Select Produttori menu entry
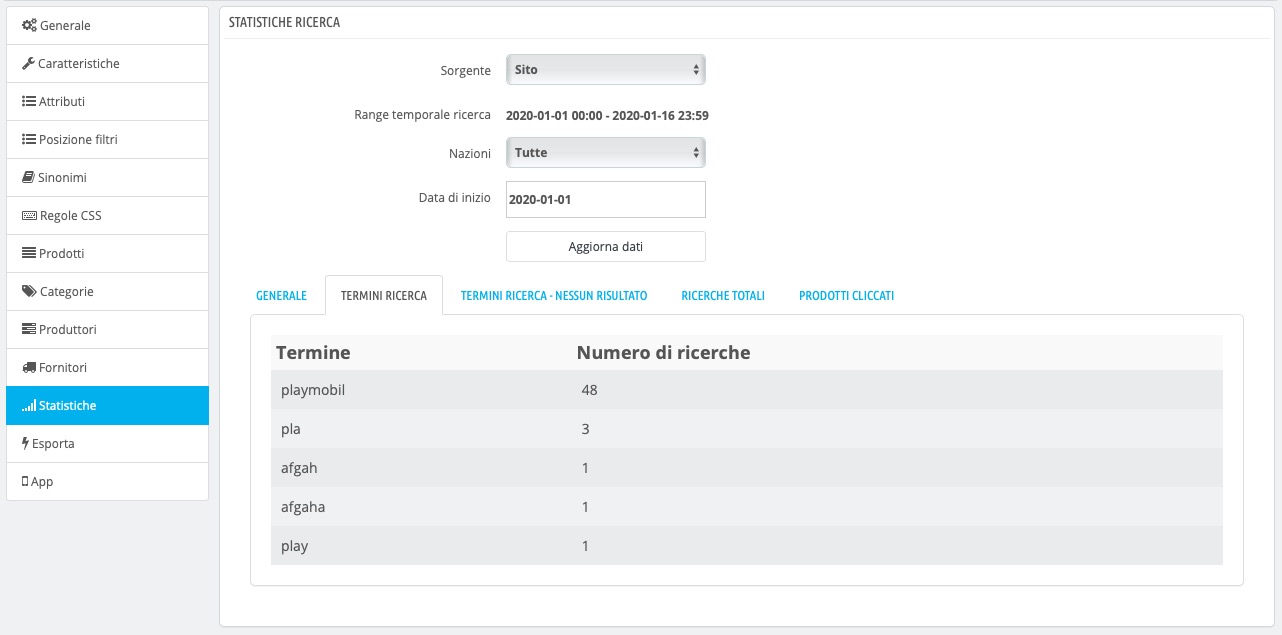The height and width of the screenshot is (635, 1282). [108, 329]
